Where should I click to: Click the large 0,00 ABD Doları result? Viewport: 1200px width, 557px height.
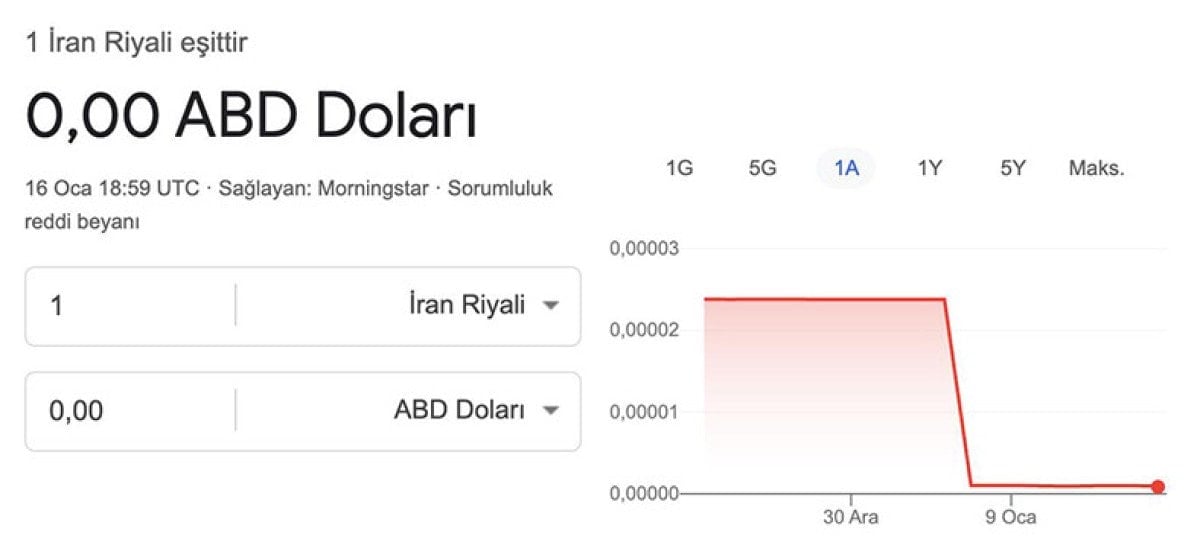tap(251, 118)
